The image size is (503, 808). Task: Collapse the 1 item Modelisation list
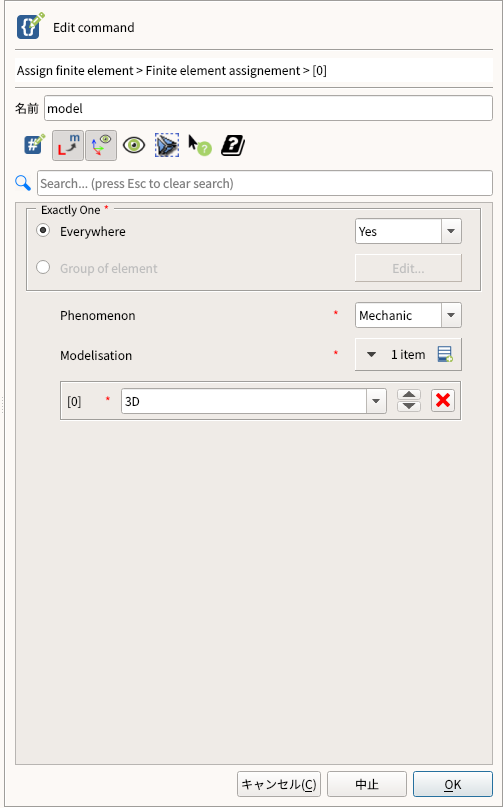[371, 355]
